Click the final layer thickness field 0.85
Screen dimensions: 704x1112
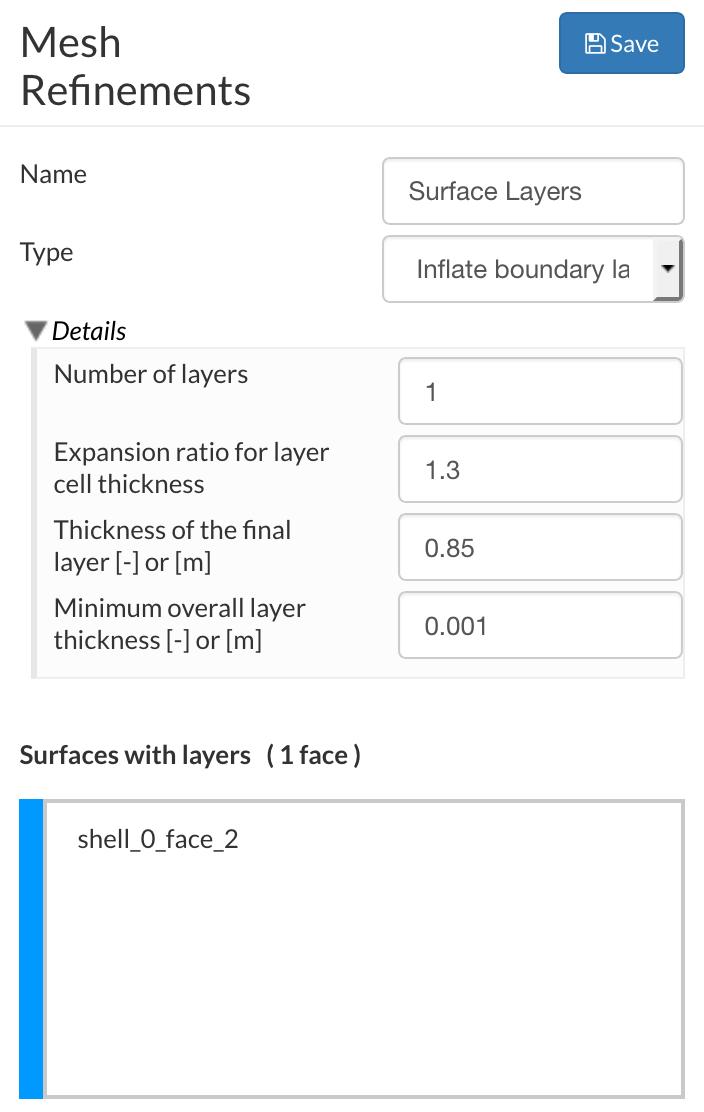[540, 548]
